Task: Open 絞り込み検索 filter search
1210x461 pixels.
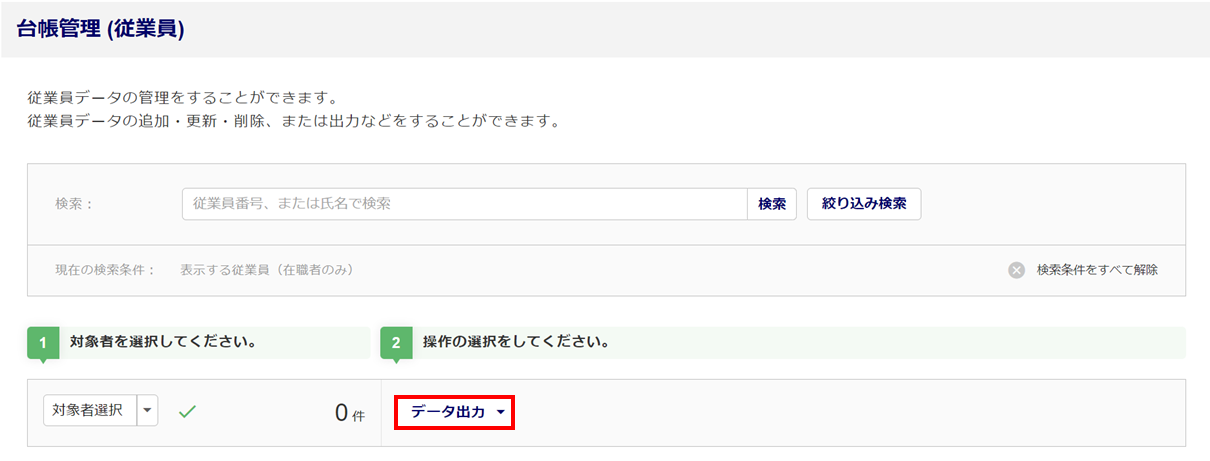Action: tap(864, 204)
